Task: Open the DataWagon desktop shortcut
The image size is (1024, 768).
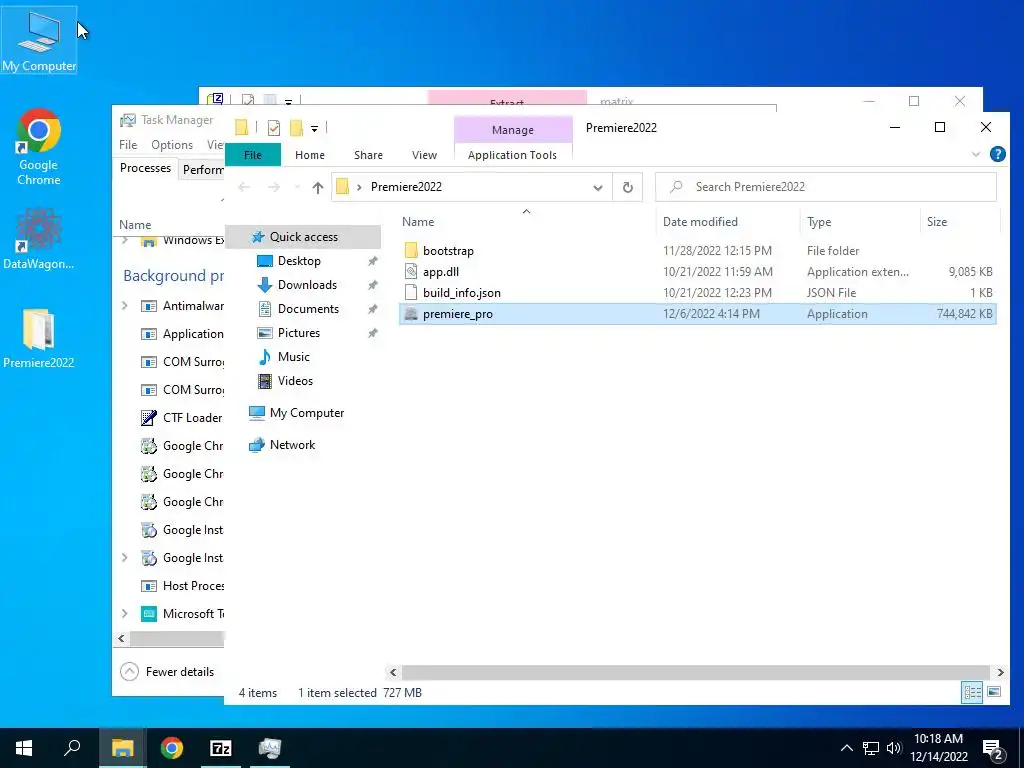Action: 39,238
